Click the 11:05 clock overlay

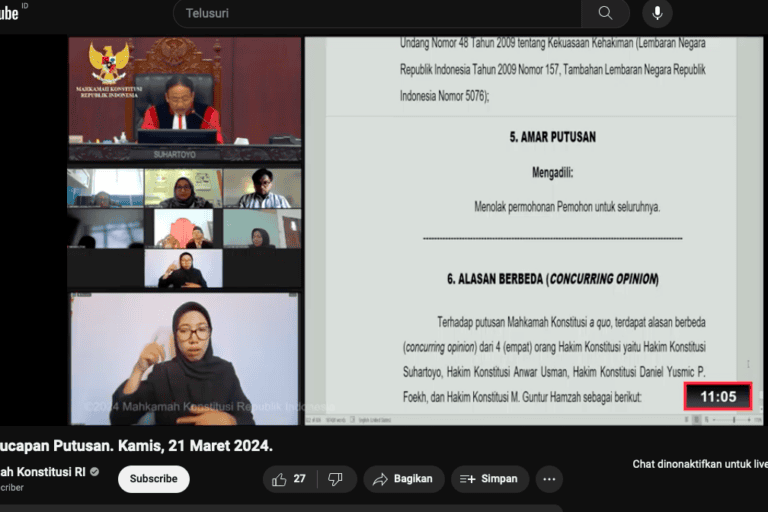(x=717, y=397)
